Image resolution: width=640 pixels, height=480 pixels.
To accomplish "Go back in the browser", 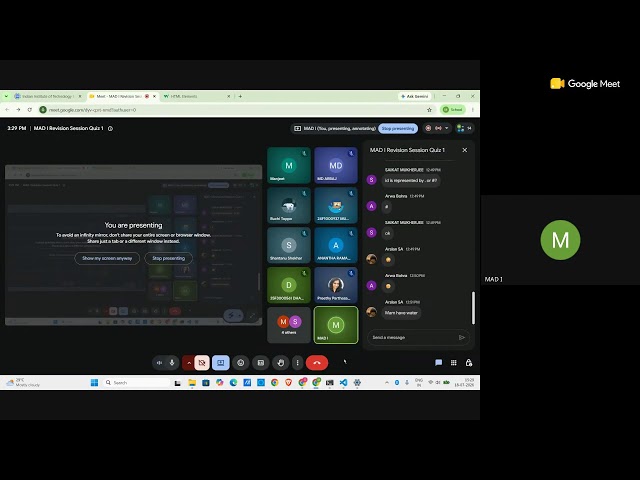I will pyautogui.click(x=7, y=109).
